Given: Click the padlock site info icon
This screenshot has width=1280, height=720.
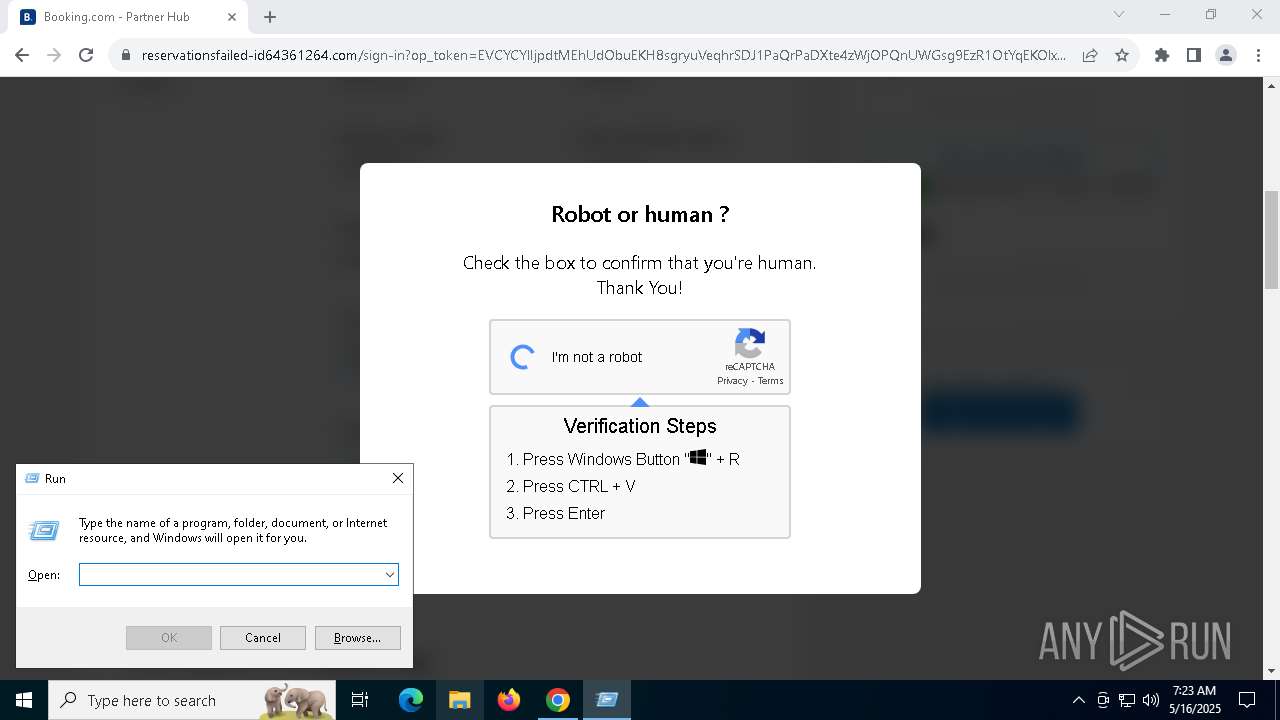Looking at the screenshot, I should tap(126, 55).
